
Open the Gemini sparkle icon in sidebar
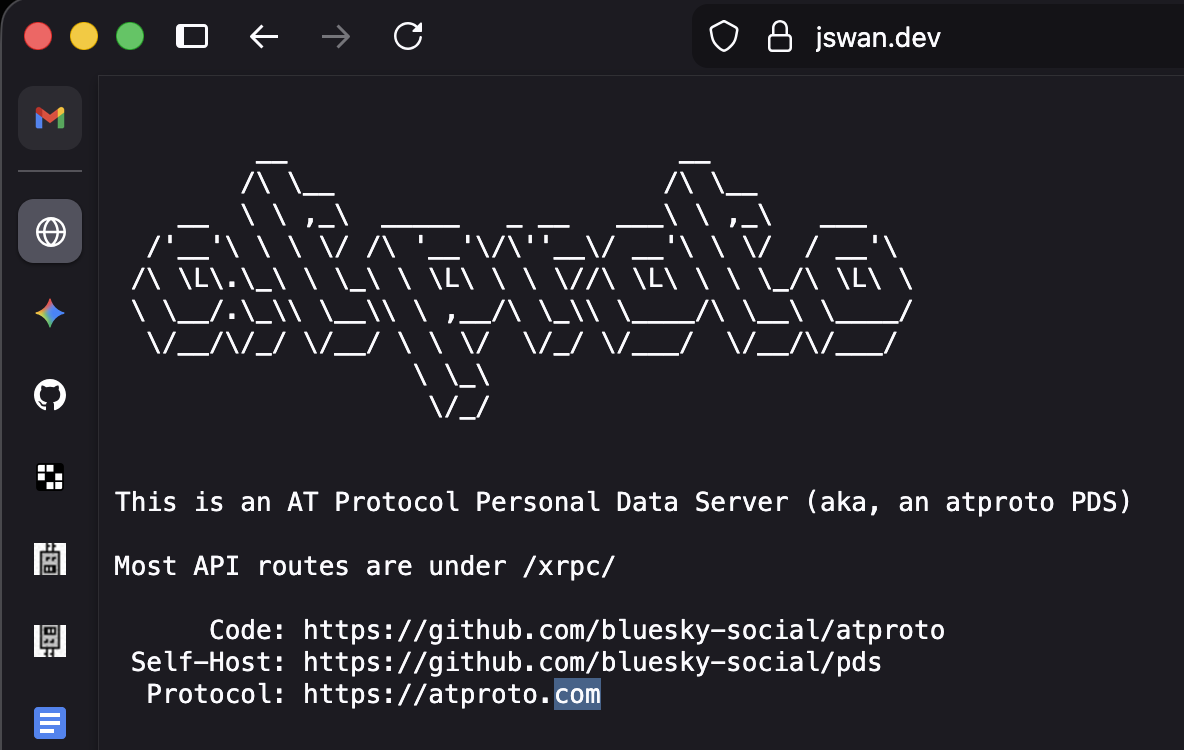tap(50, 314)
